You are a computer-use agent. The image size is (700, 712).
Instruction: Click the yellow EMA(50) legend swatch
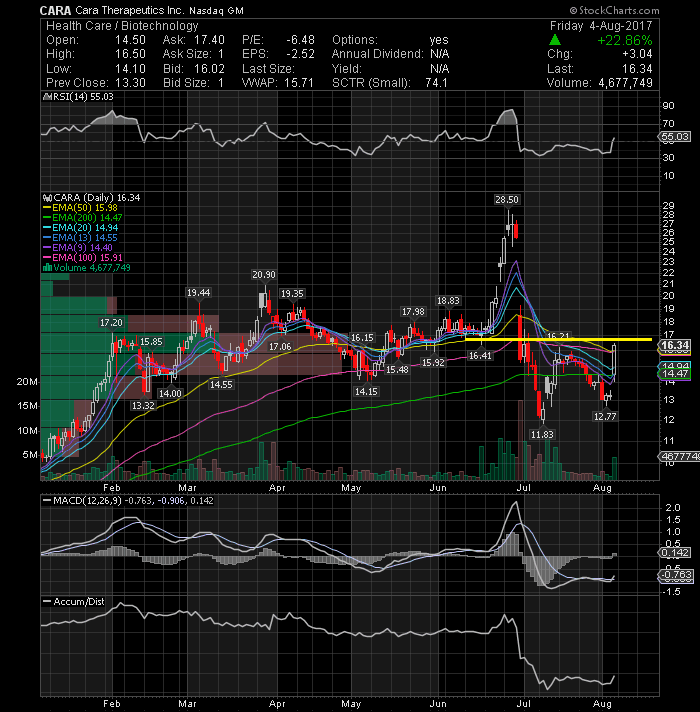point(47,208)
